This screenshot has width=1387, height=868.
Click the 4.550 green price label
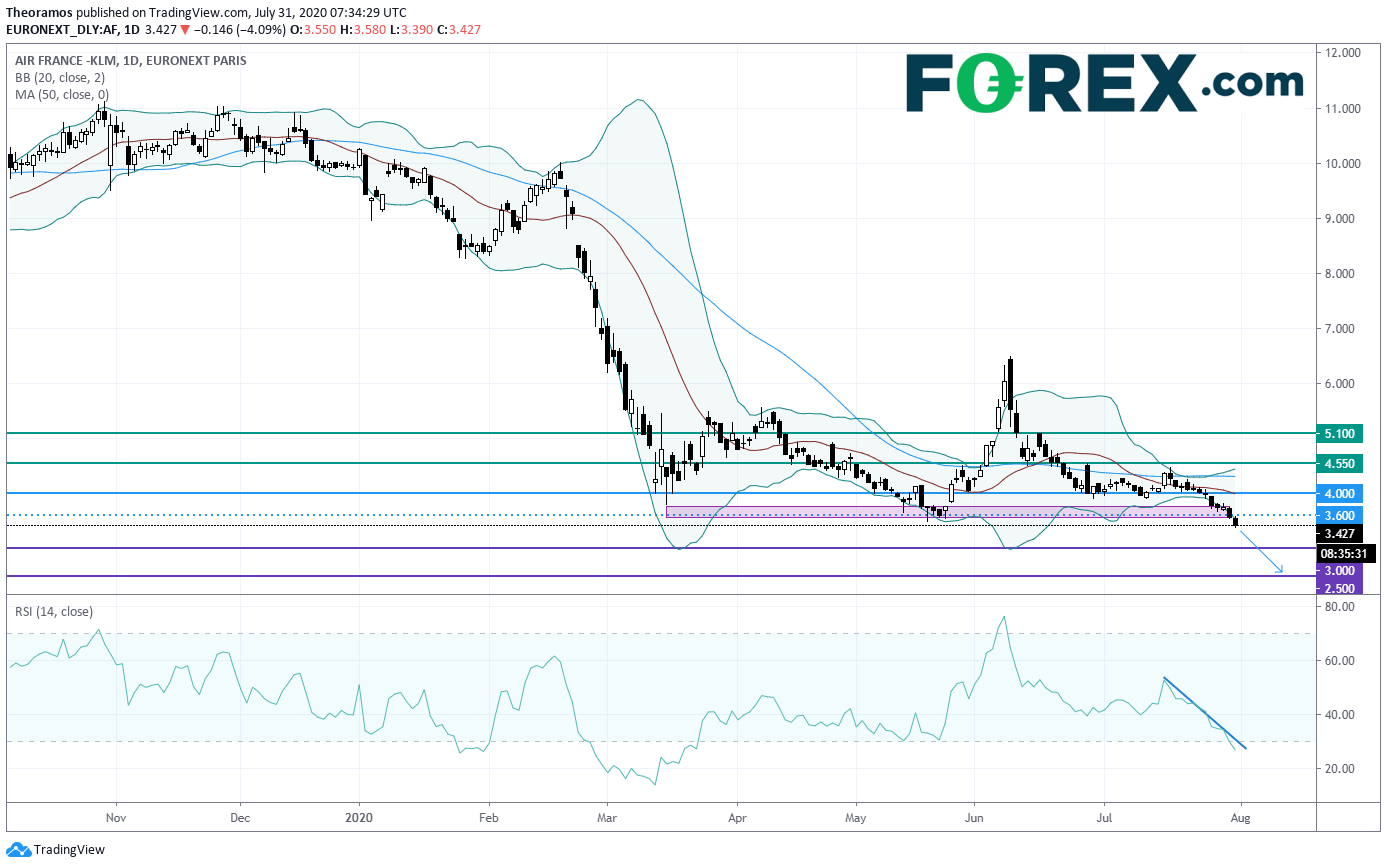(x=1340, y=464)
